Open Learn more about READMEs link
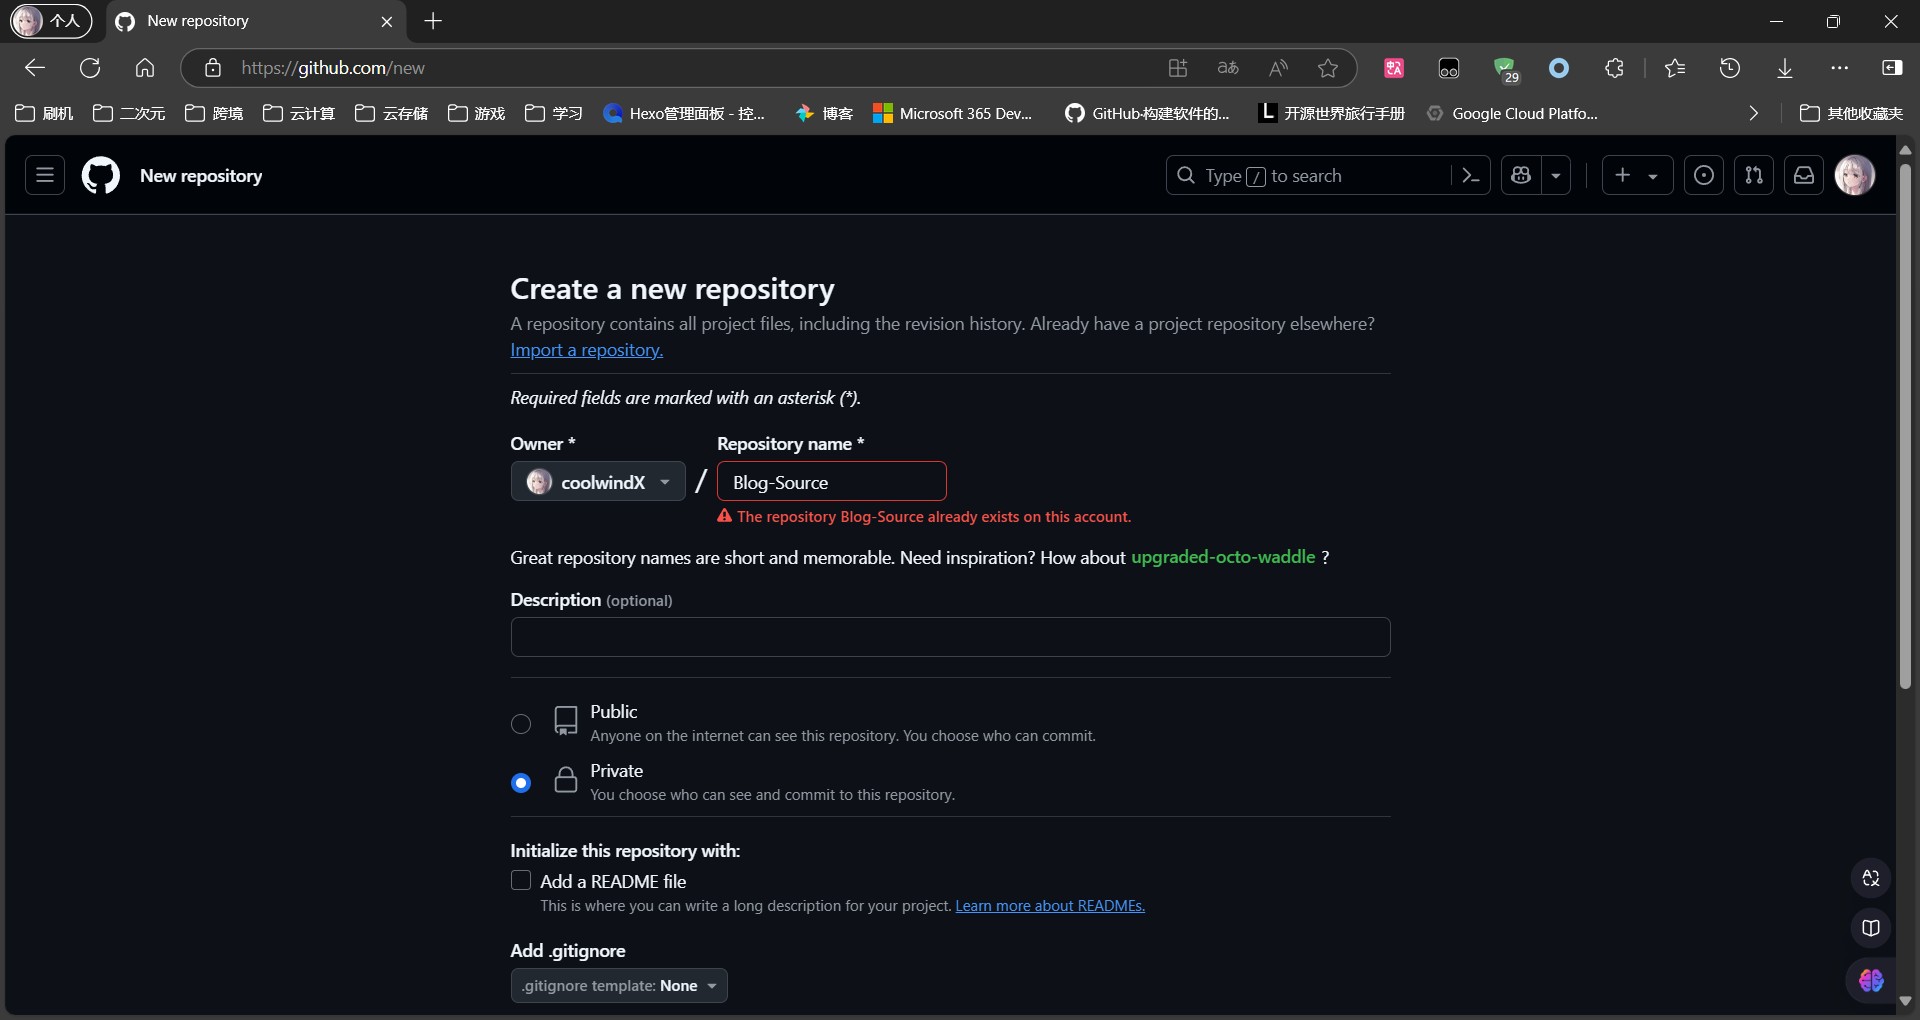The image size is (1920, 1020). pyautogui.click(x=1050, y=906)
